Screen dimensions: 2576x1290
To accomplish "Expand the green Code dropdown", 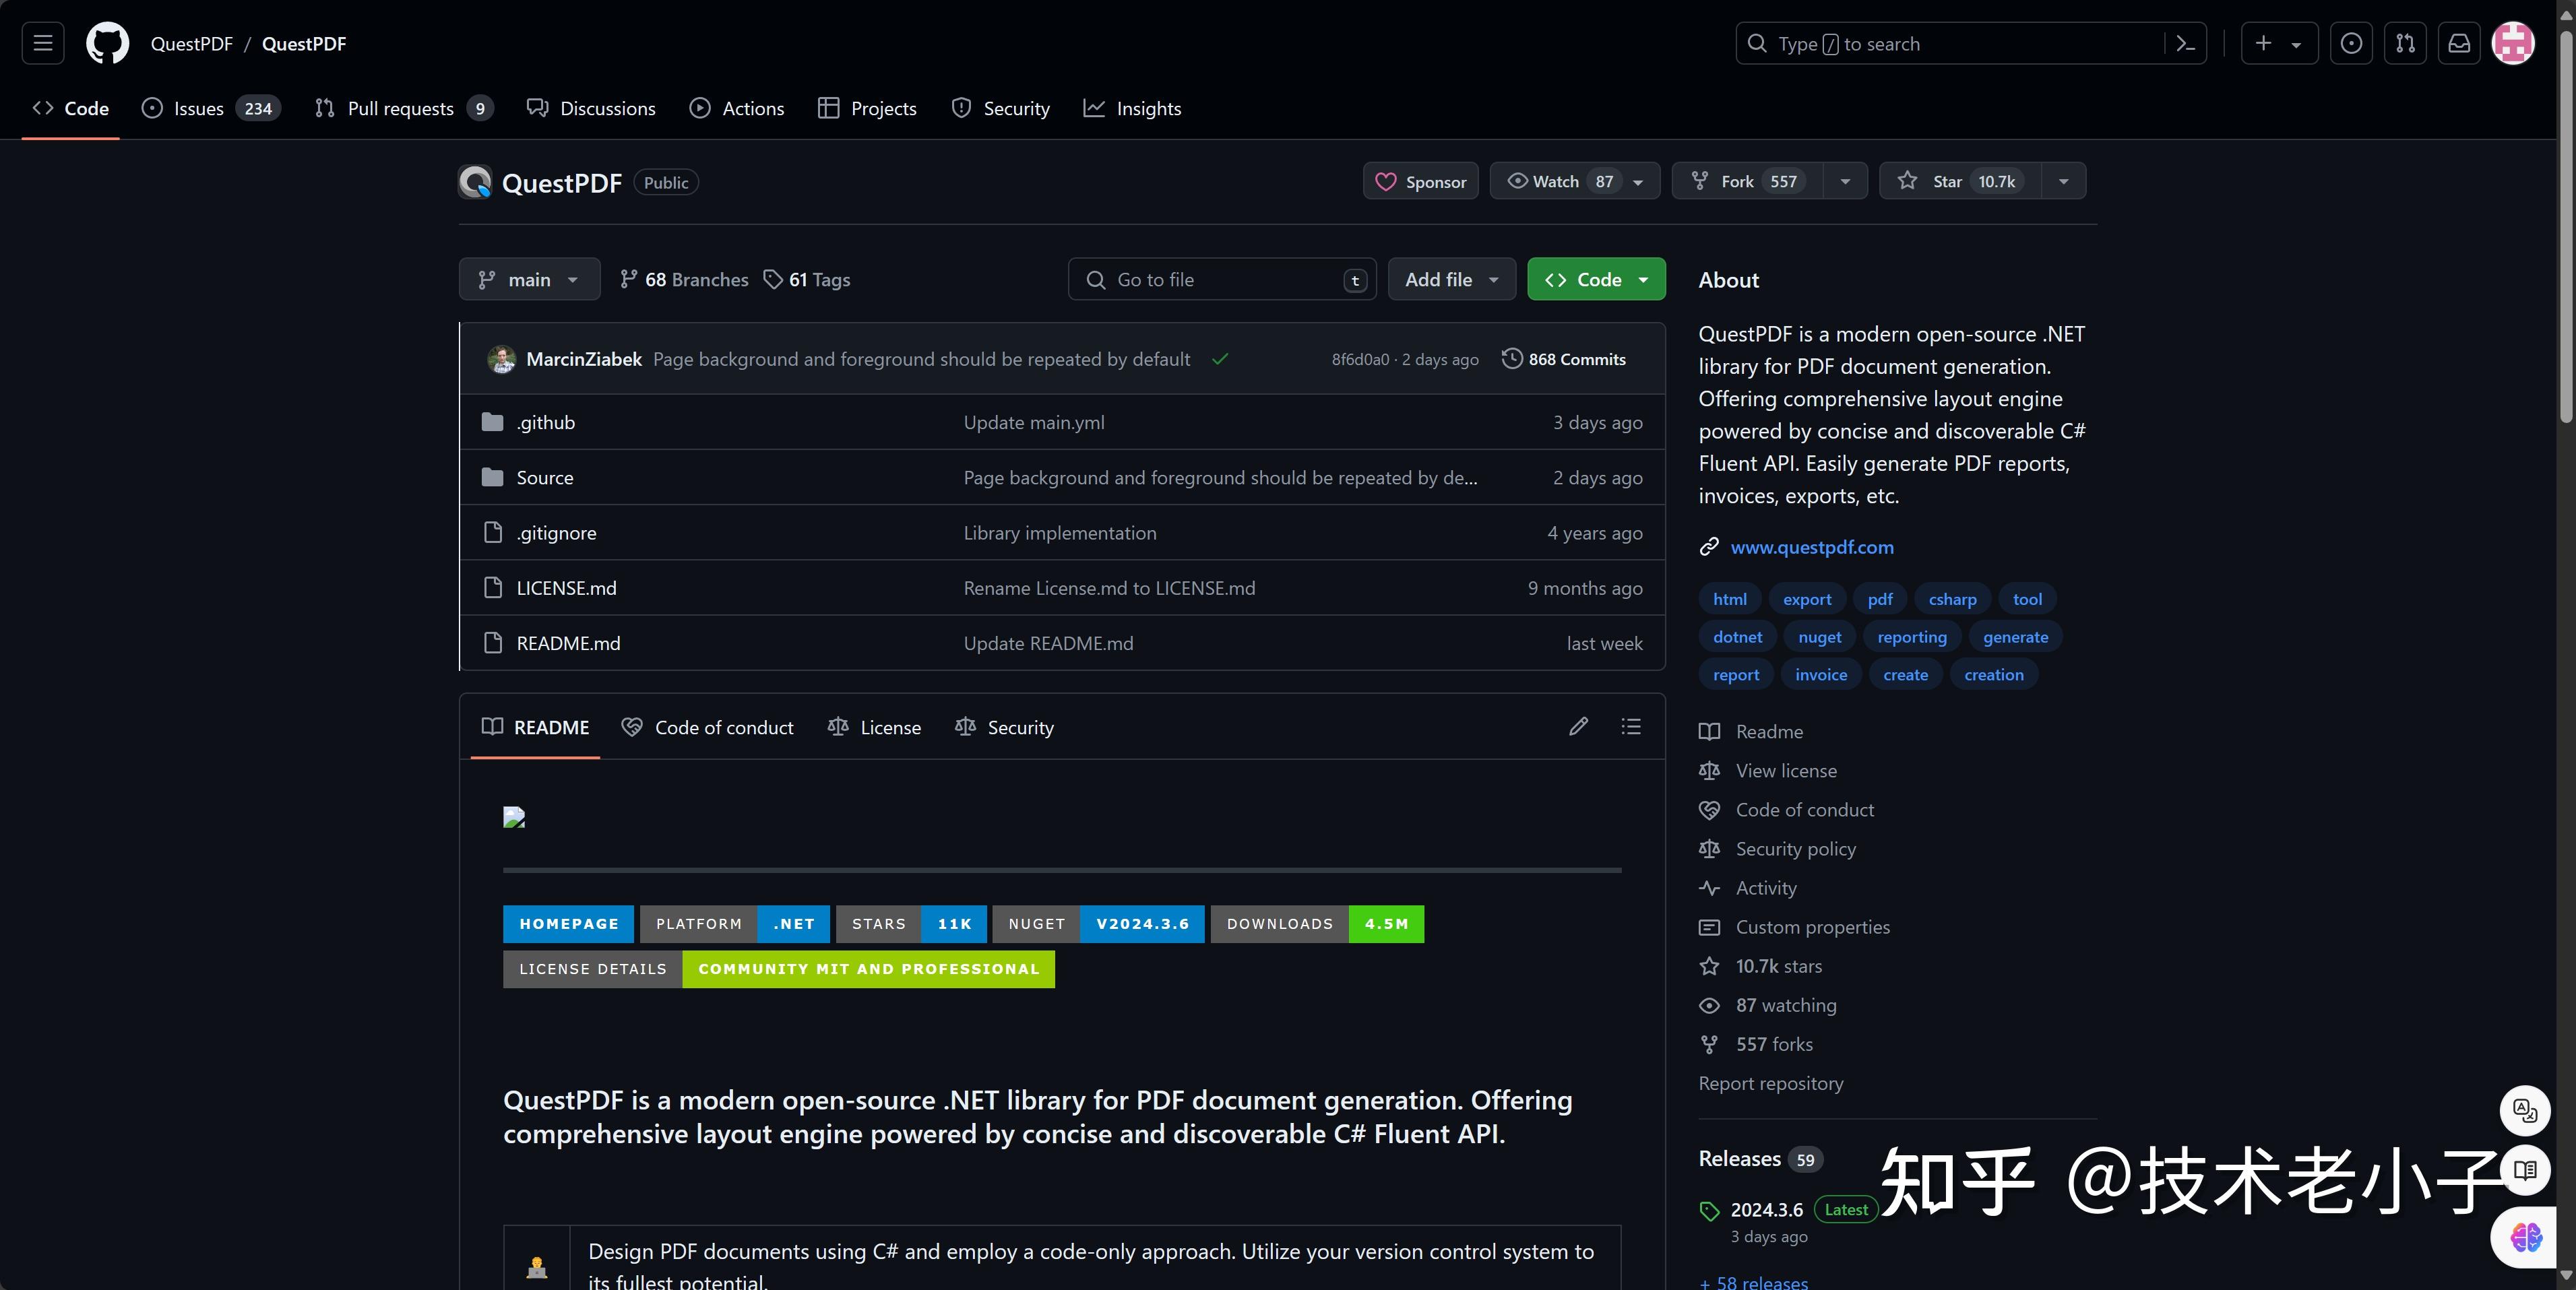I will (x=1596, y=280).
